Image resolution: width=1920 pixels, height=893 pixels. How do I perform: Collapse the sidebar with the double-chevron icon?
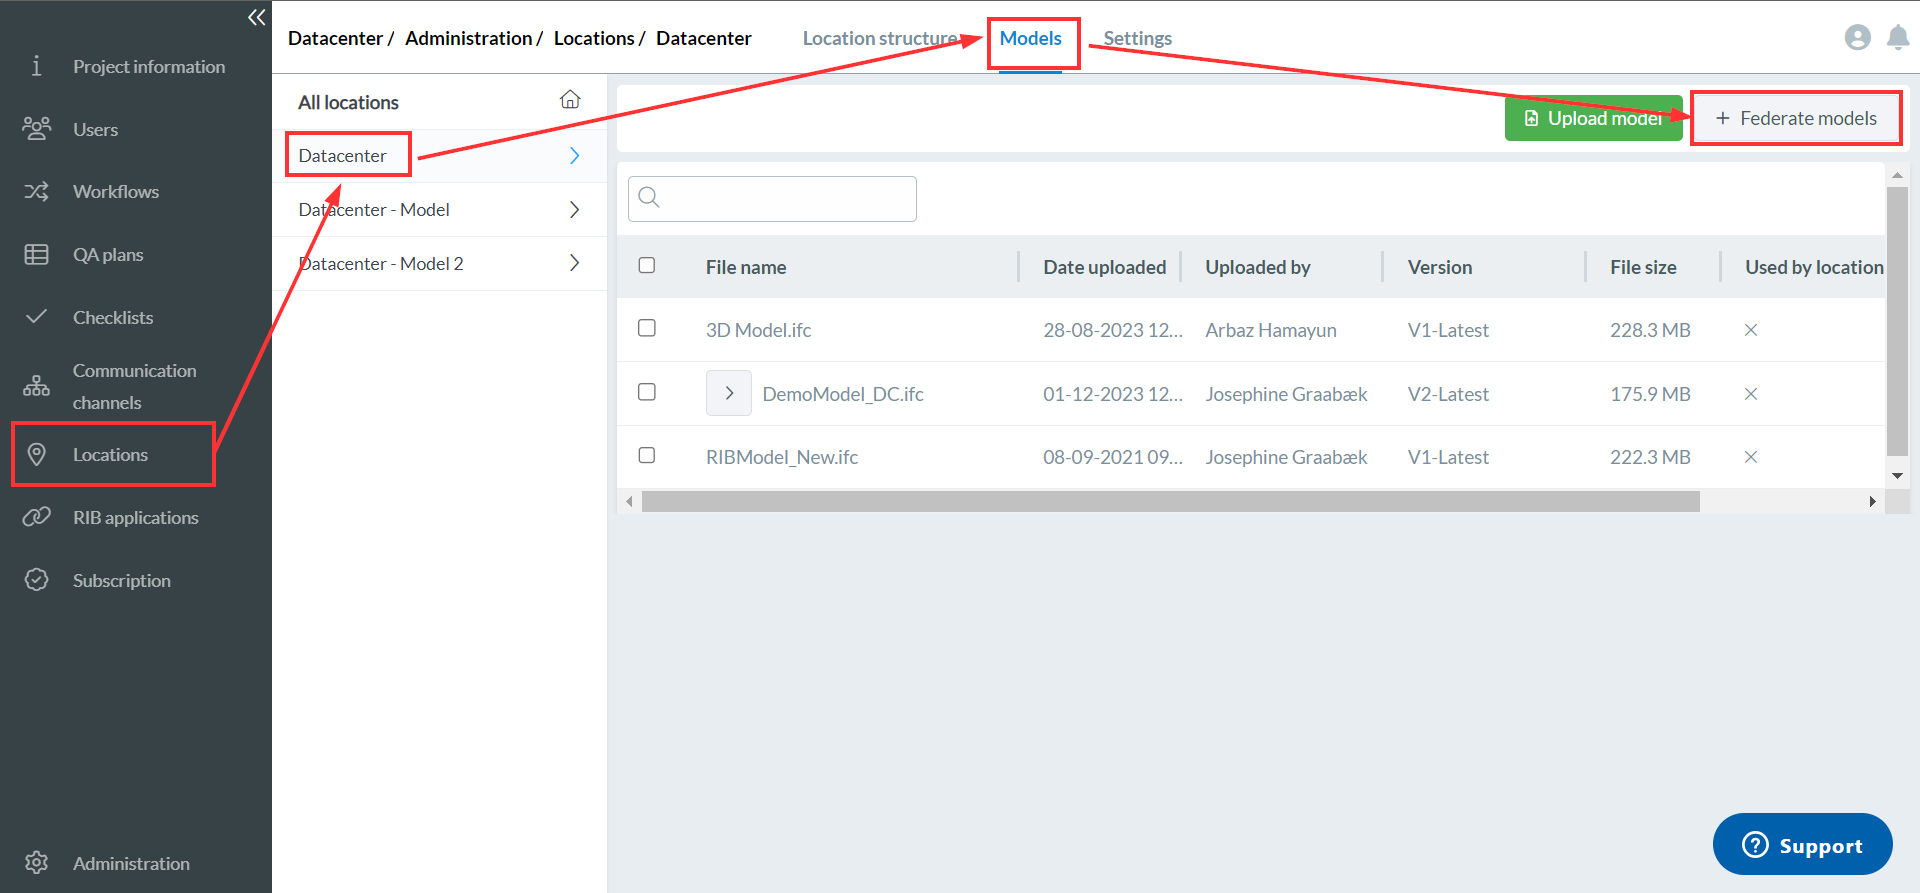click(256, 17)
